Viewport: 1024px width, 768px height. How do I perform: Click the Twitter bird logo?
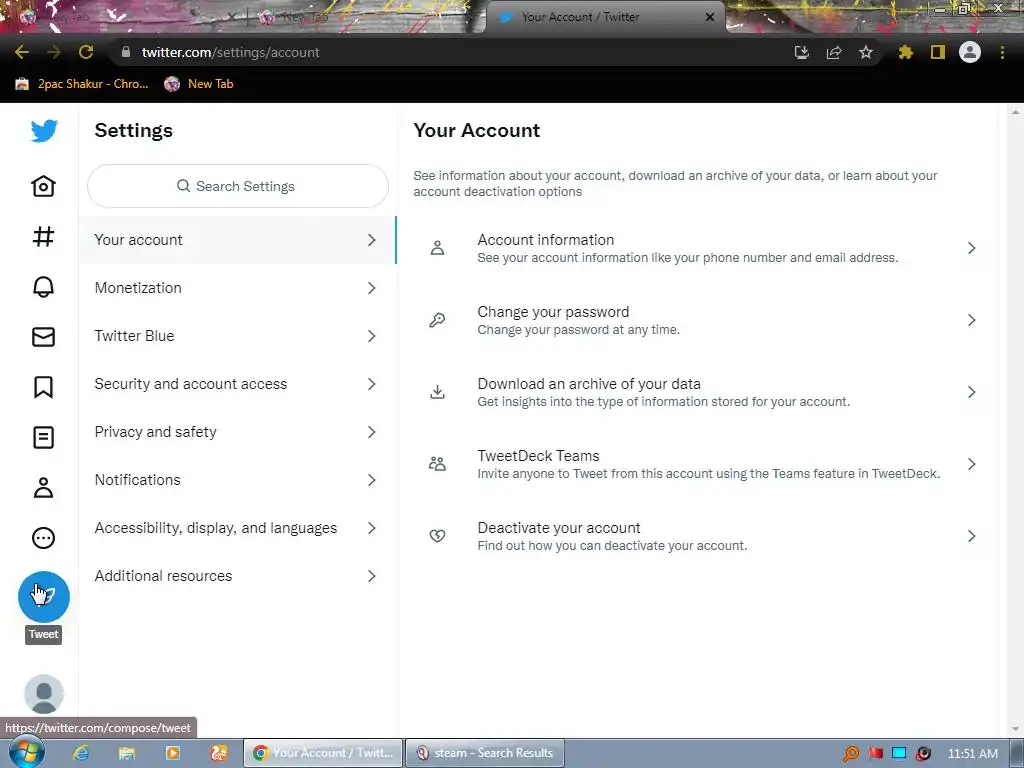pos(44,131)
